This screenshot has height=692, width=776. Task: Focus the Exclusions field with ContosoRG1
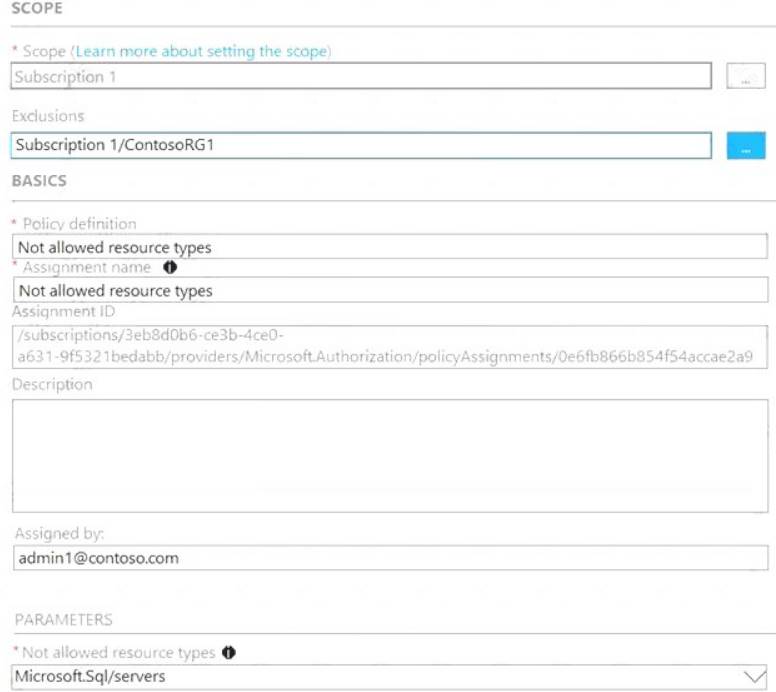click(x=360, y=146)
